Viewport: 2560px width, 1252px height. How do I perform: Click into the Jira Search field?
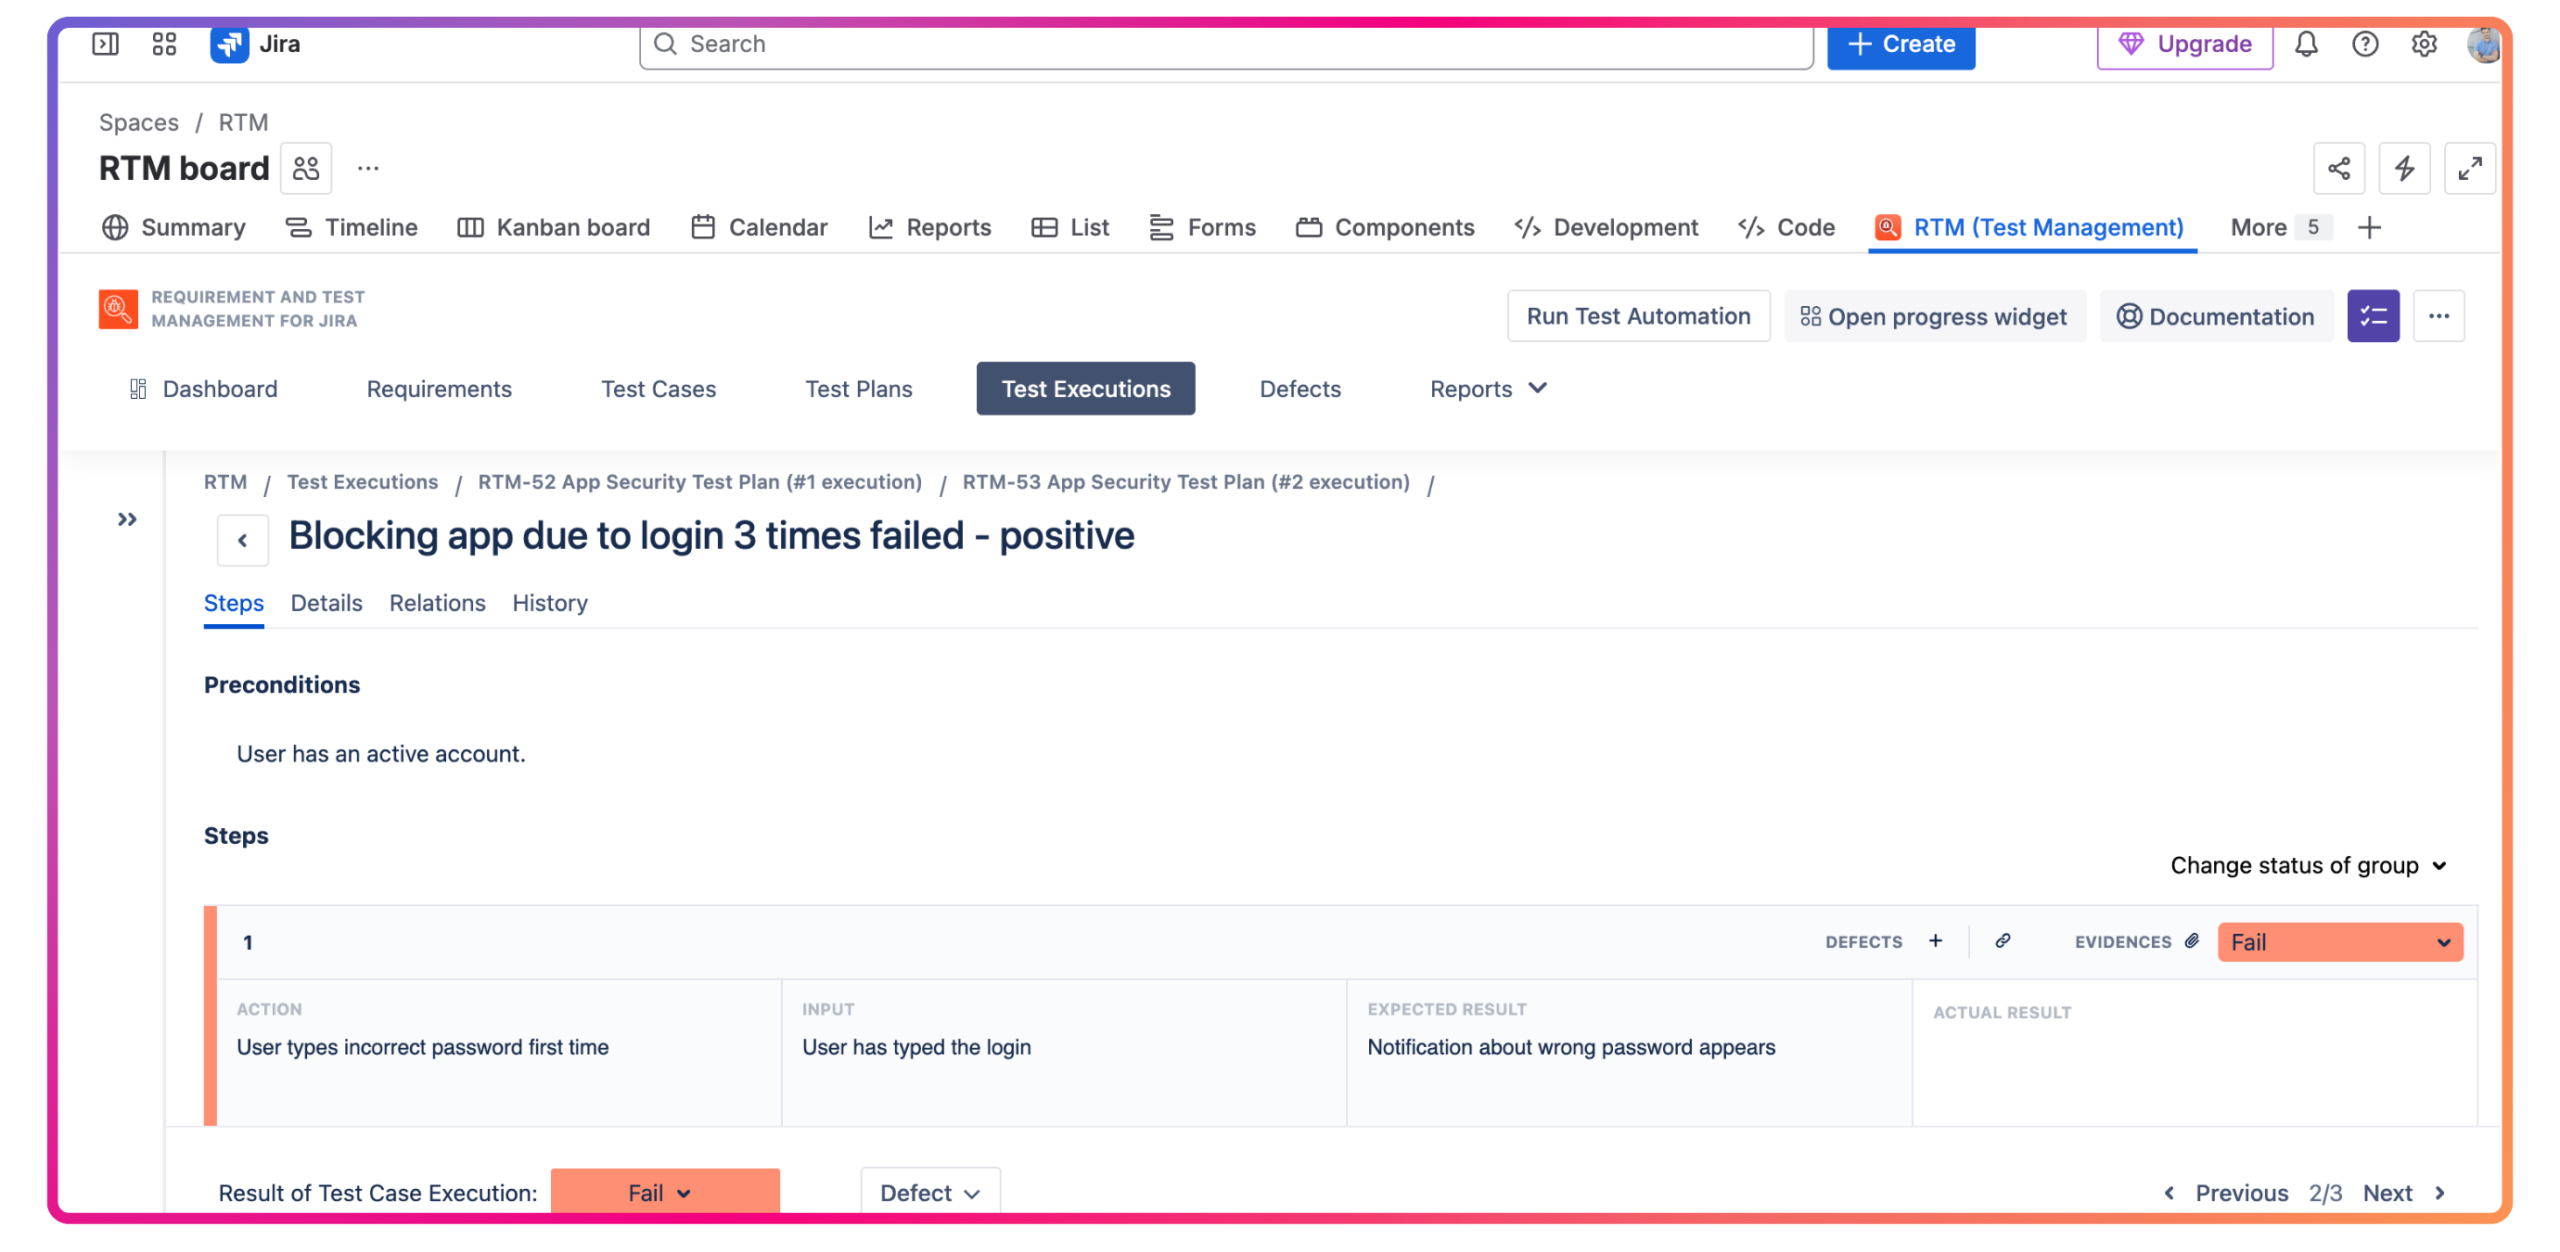[1225, 44]
